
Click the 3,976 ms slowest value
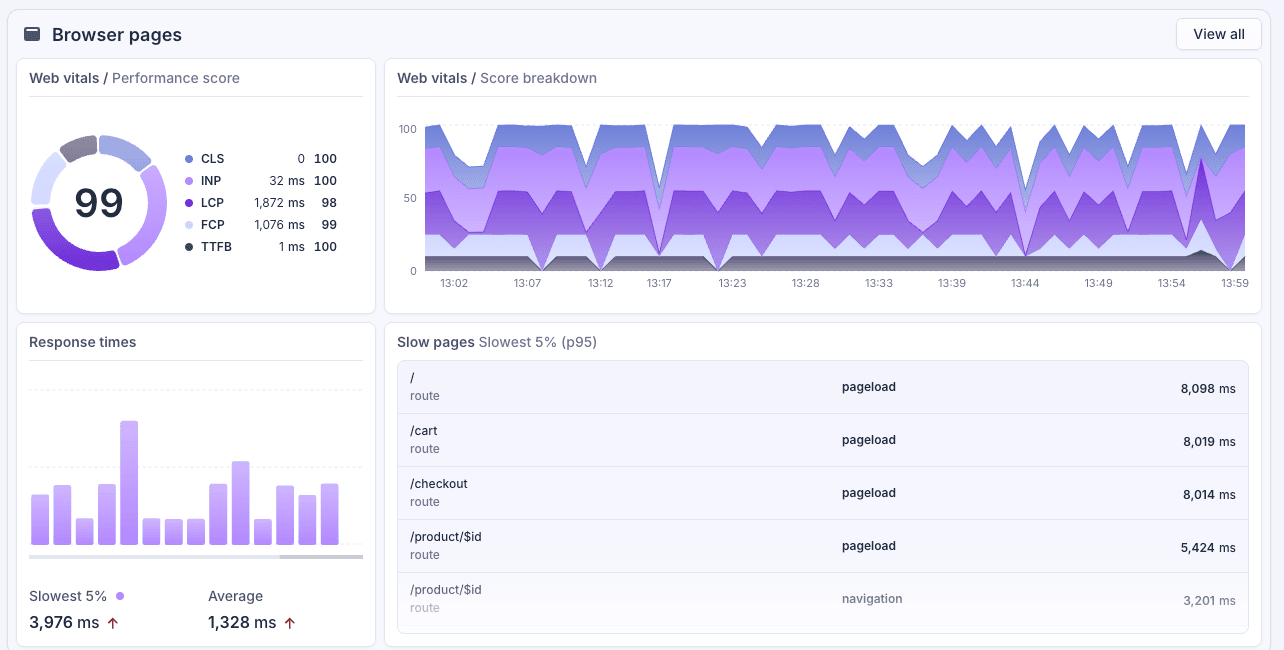coord(64,623)
